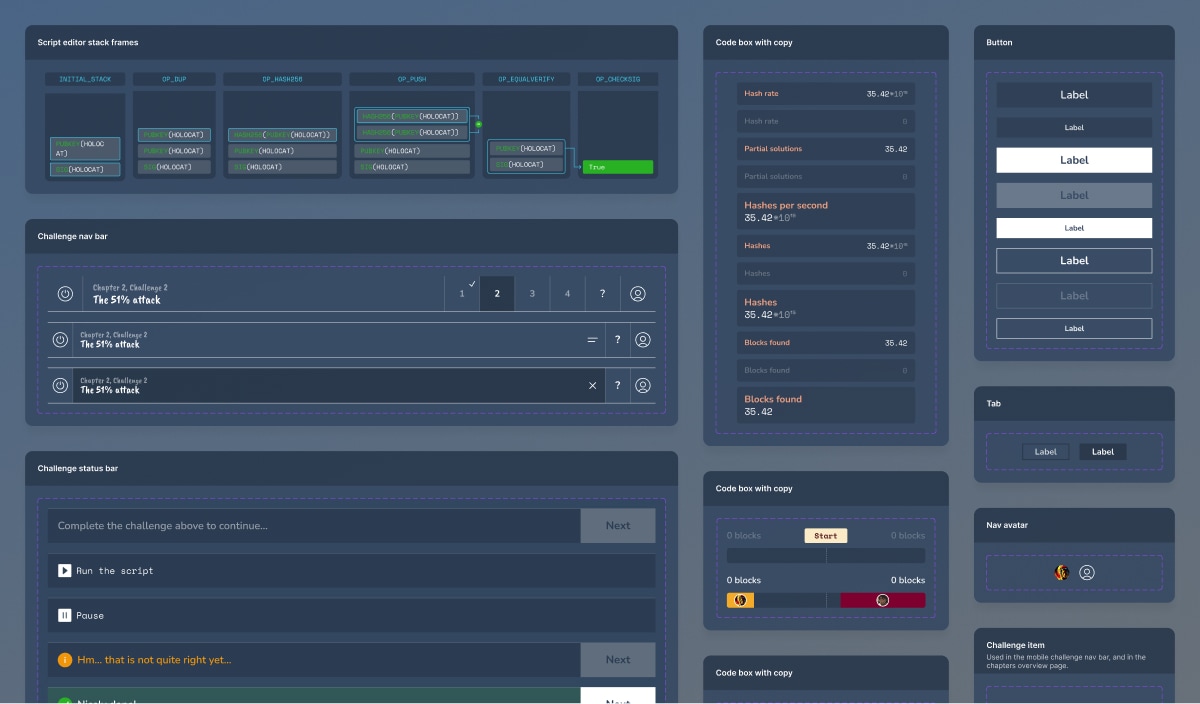Click the orange mining progress bar
1200x704 pixels.
click(x=740, y=600)
